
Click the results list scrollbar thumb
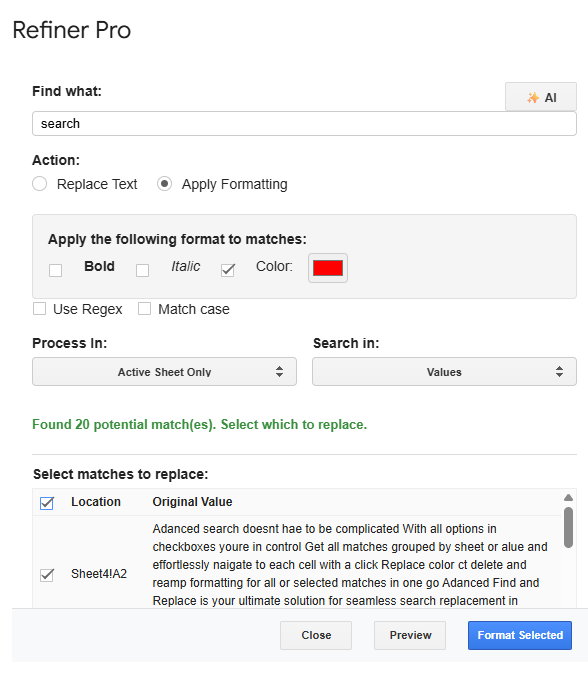pyautogui.click(x=568, y=527)
